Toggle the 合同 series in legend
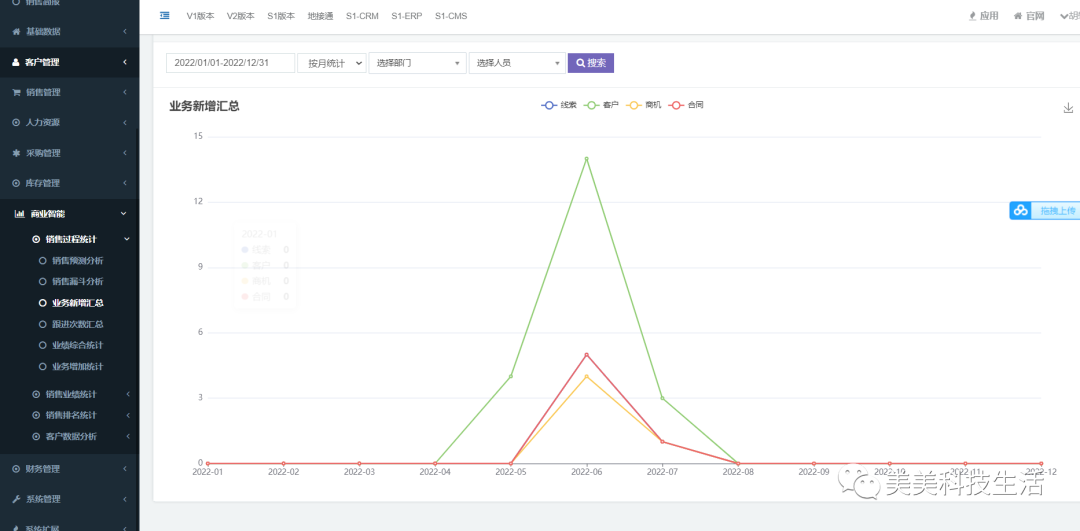Screen dimensions: 1080x531 [687, 105]
